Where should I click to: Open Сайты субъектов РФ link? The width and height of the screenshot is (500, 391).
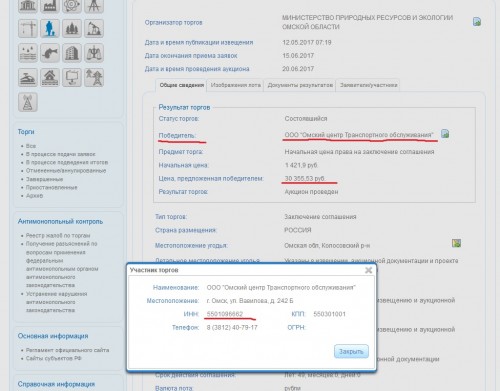(53, 358)
